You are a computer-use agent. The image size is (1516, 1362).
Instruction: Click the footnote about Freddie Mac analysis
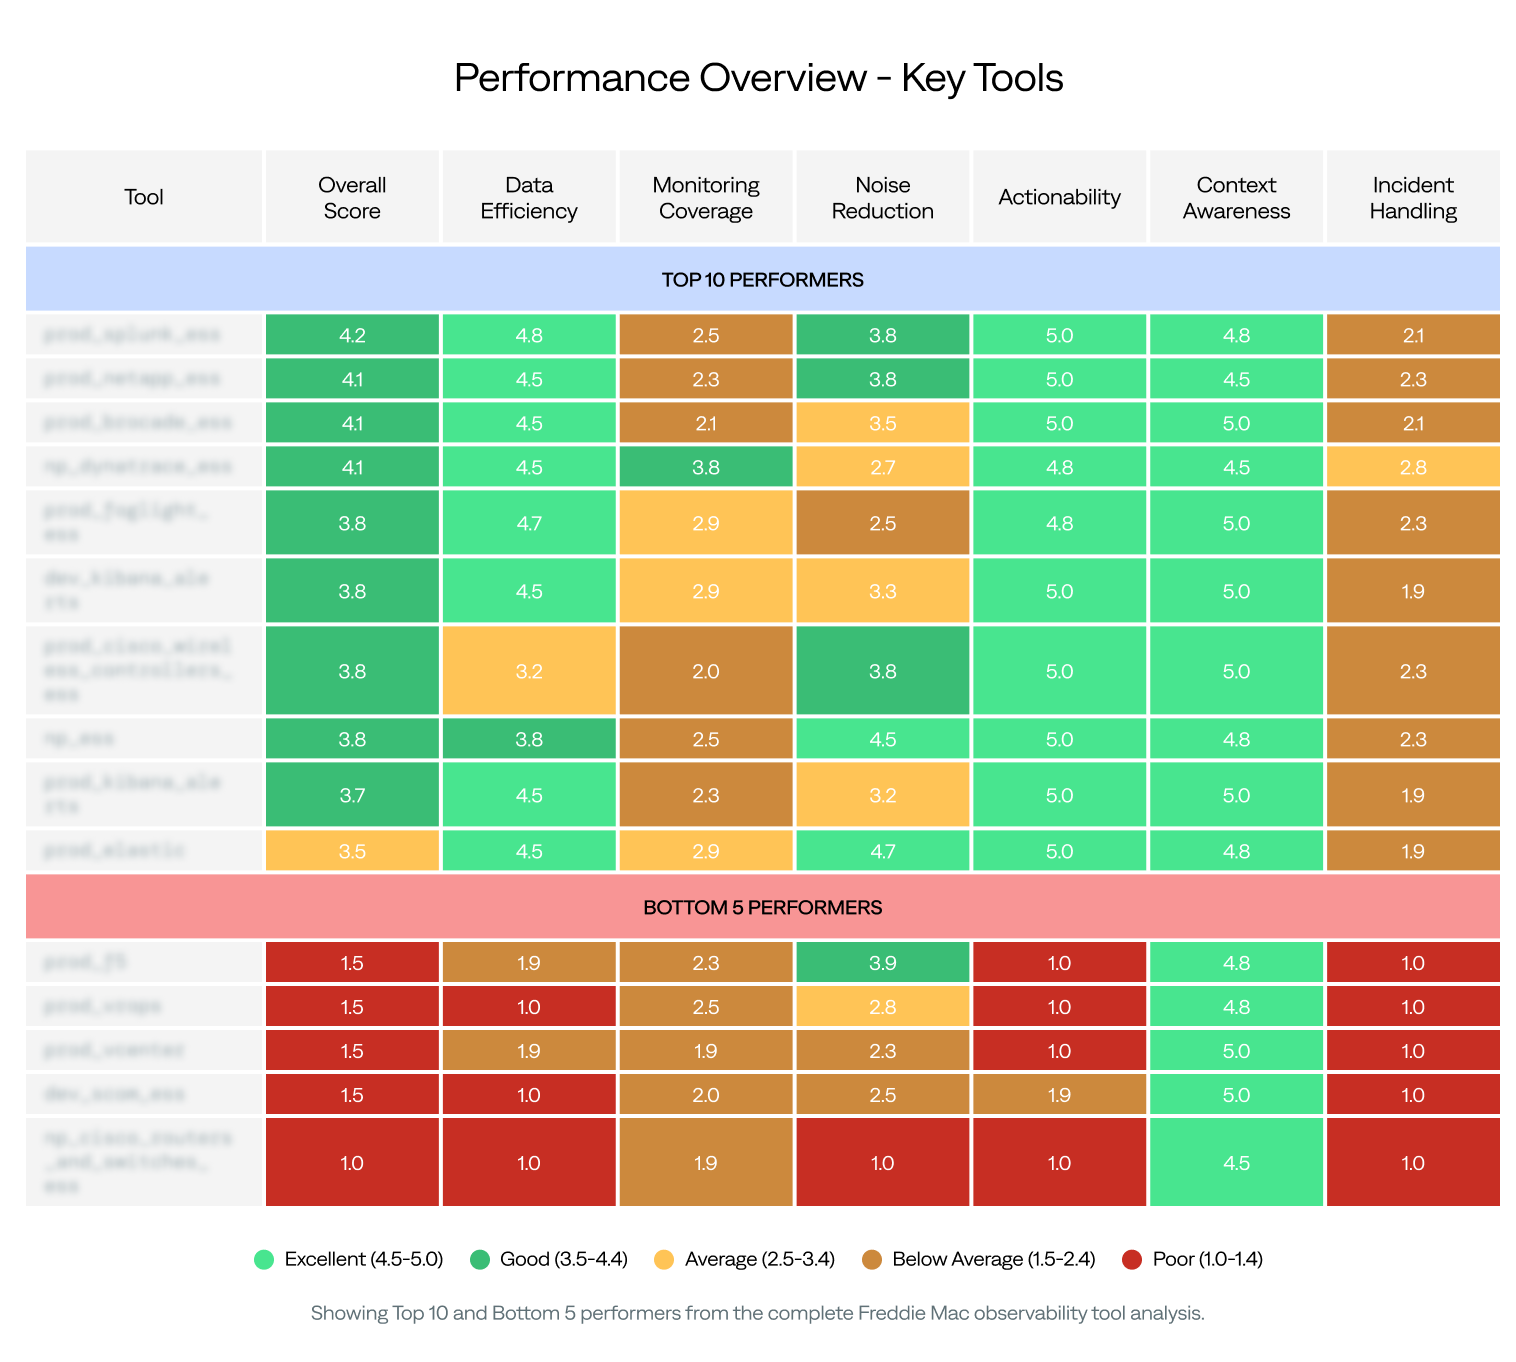tap(757, 1313)
